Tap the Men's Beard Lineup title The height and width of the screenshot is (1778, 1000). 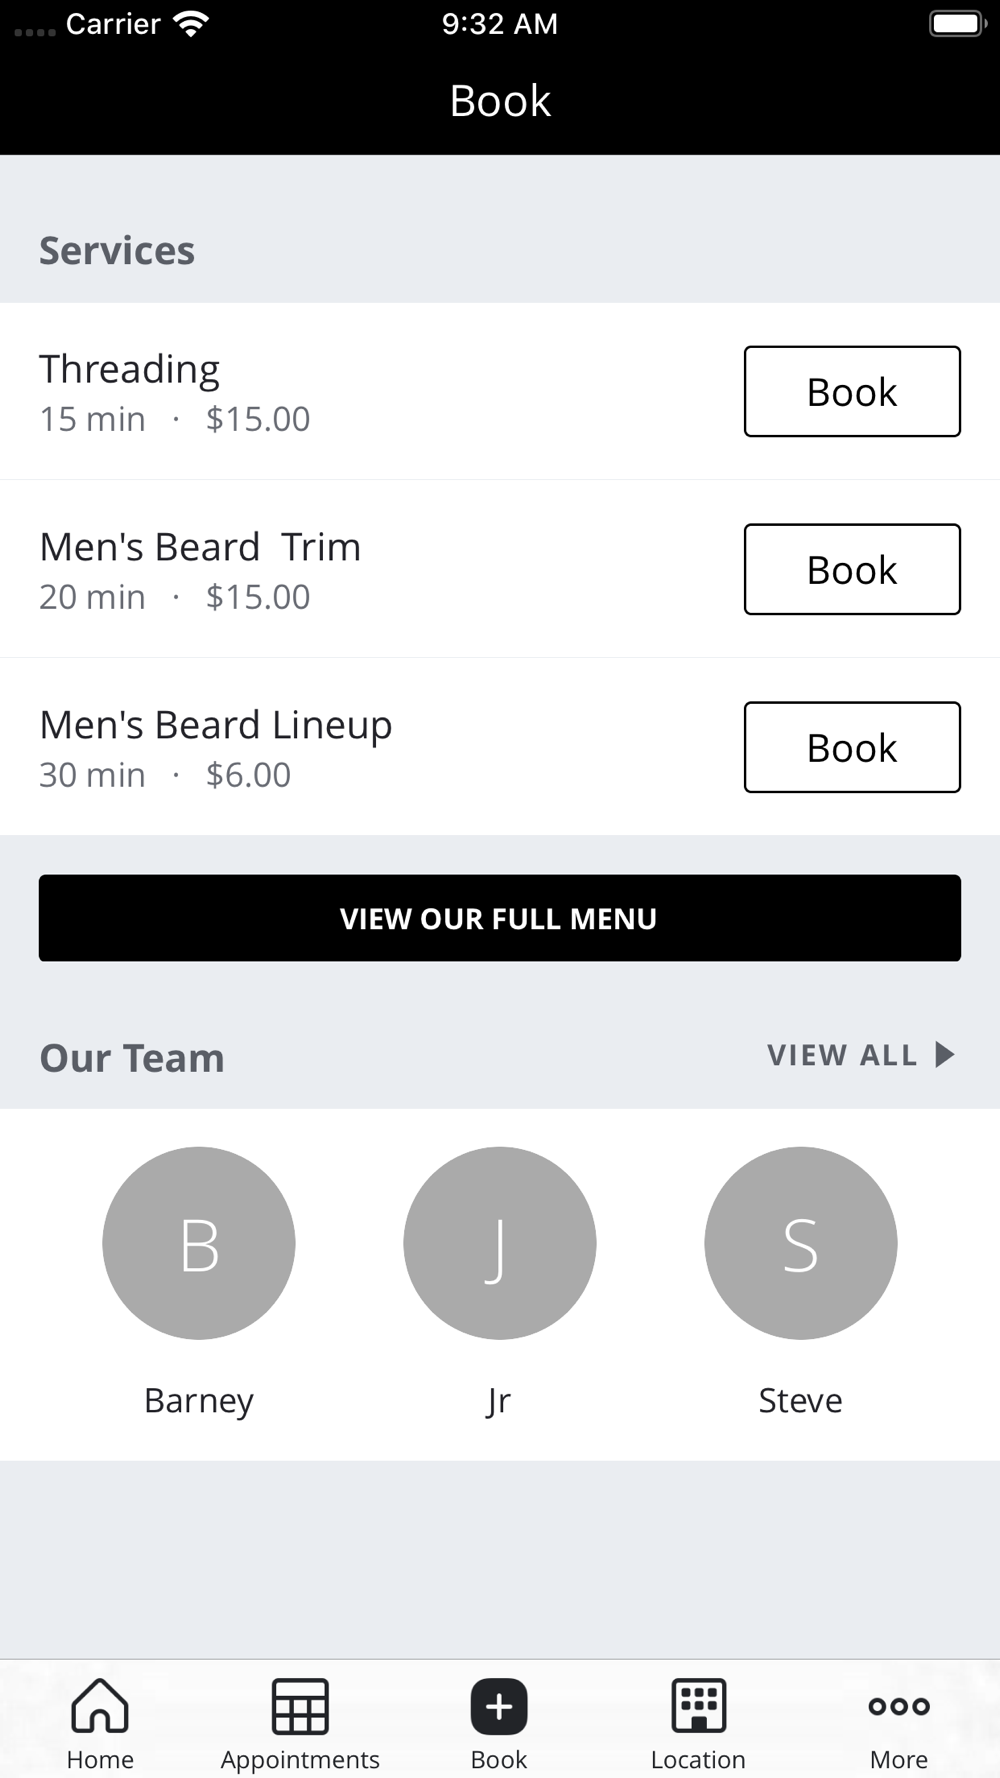(216, 726)
